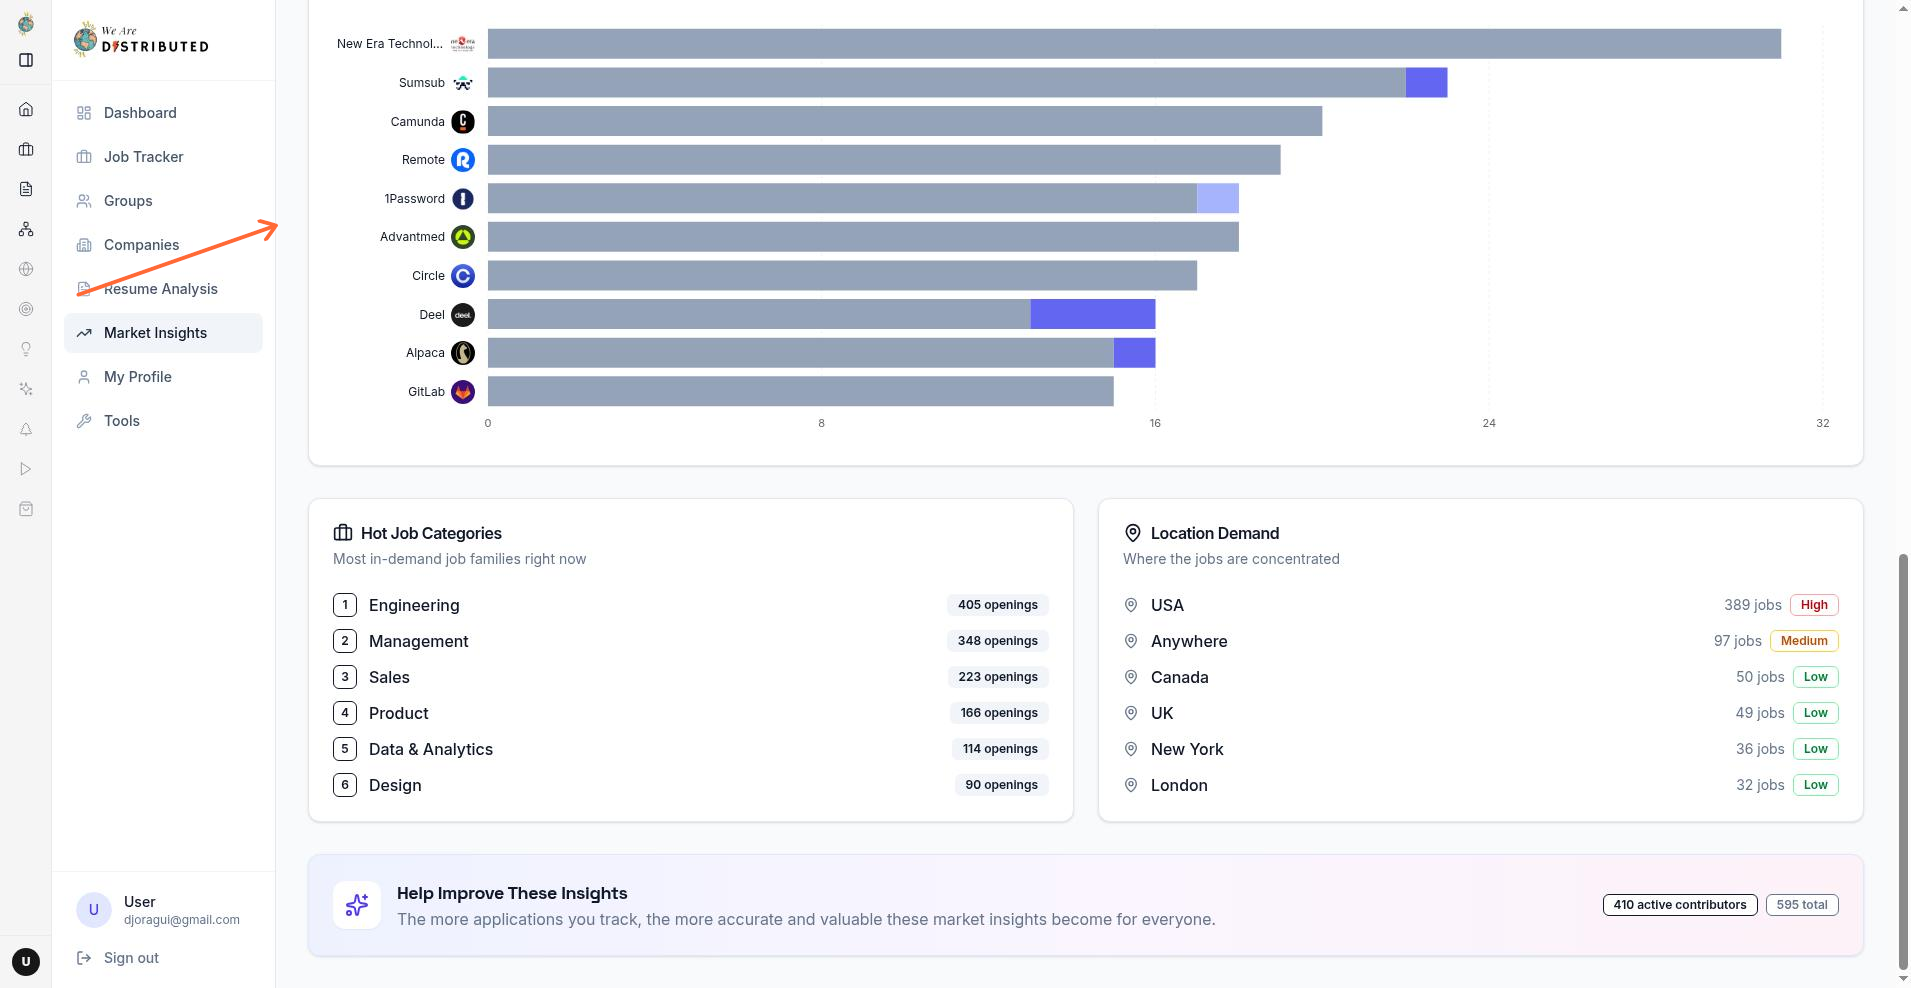The width and height of the screenshot is (1911, 988).
Task: Click the shopping bag icon in the left rail
Action: pyautogui.click(x=26, y=509)
